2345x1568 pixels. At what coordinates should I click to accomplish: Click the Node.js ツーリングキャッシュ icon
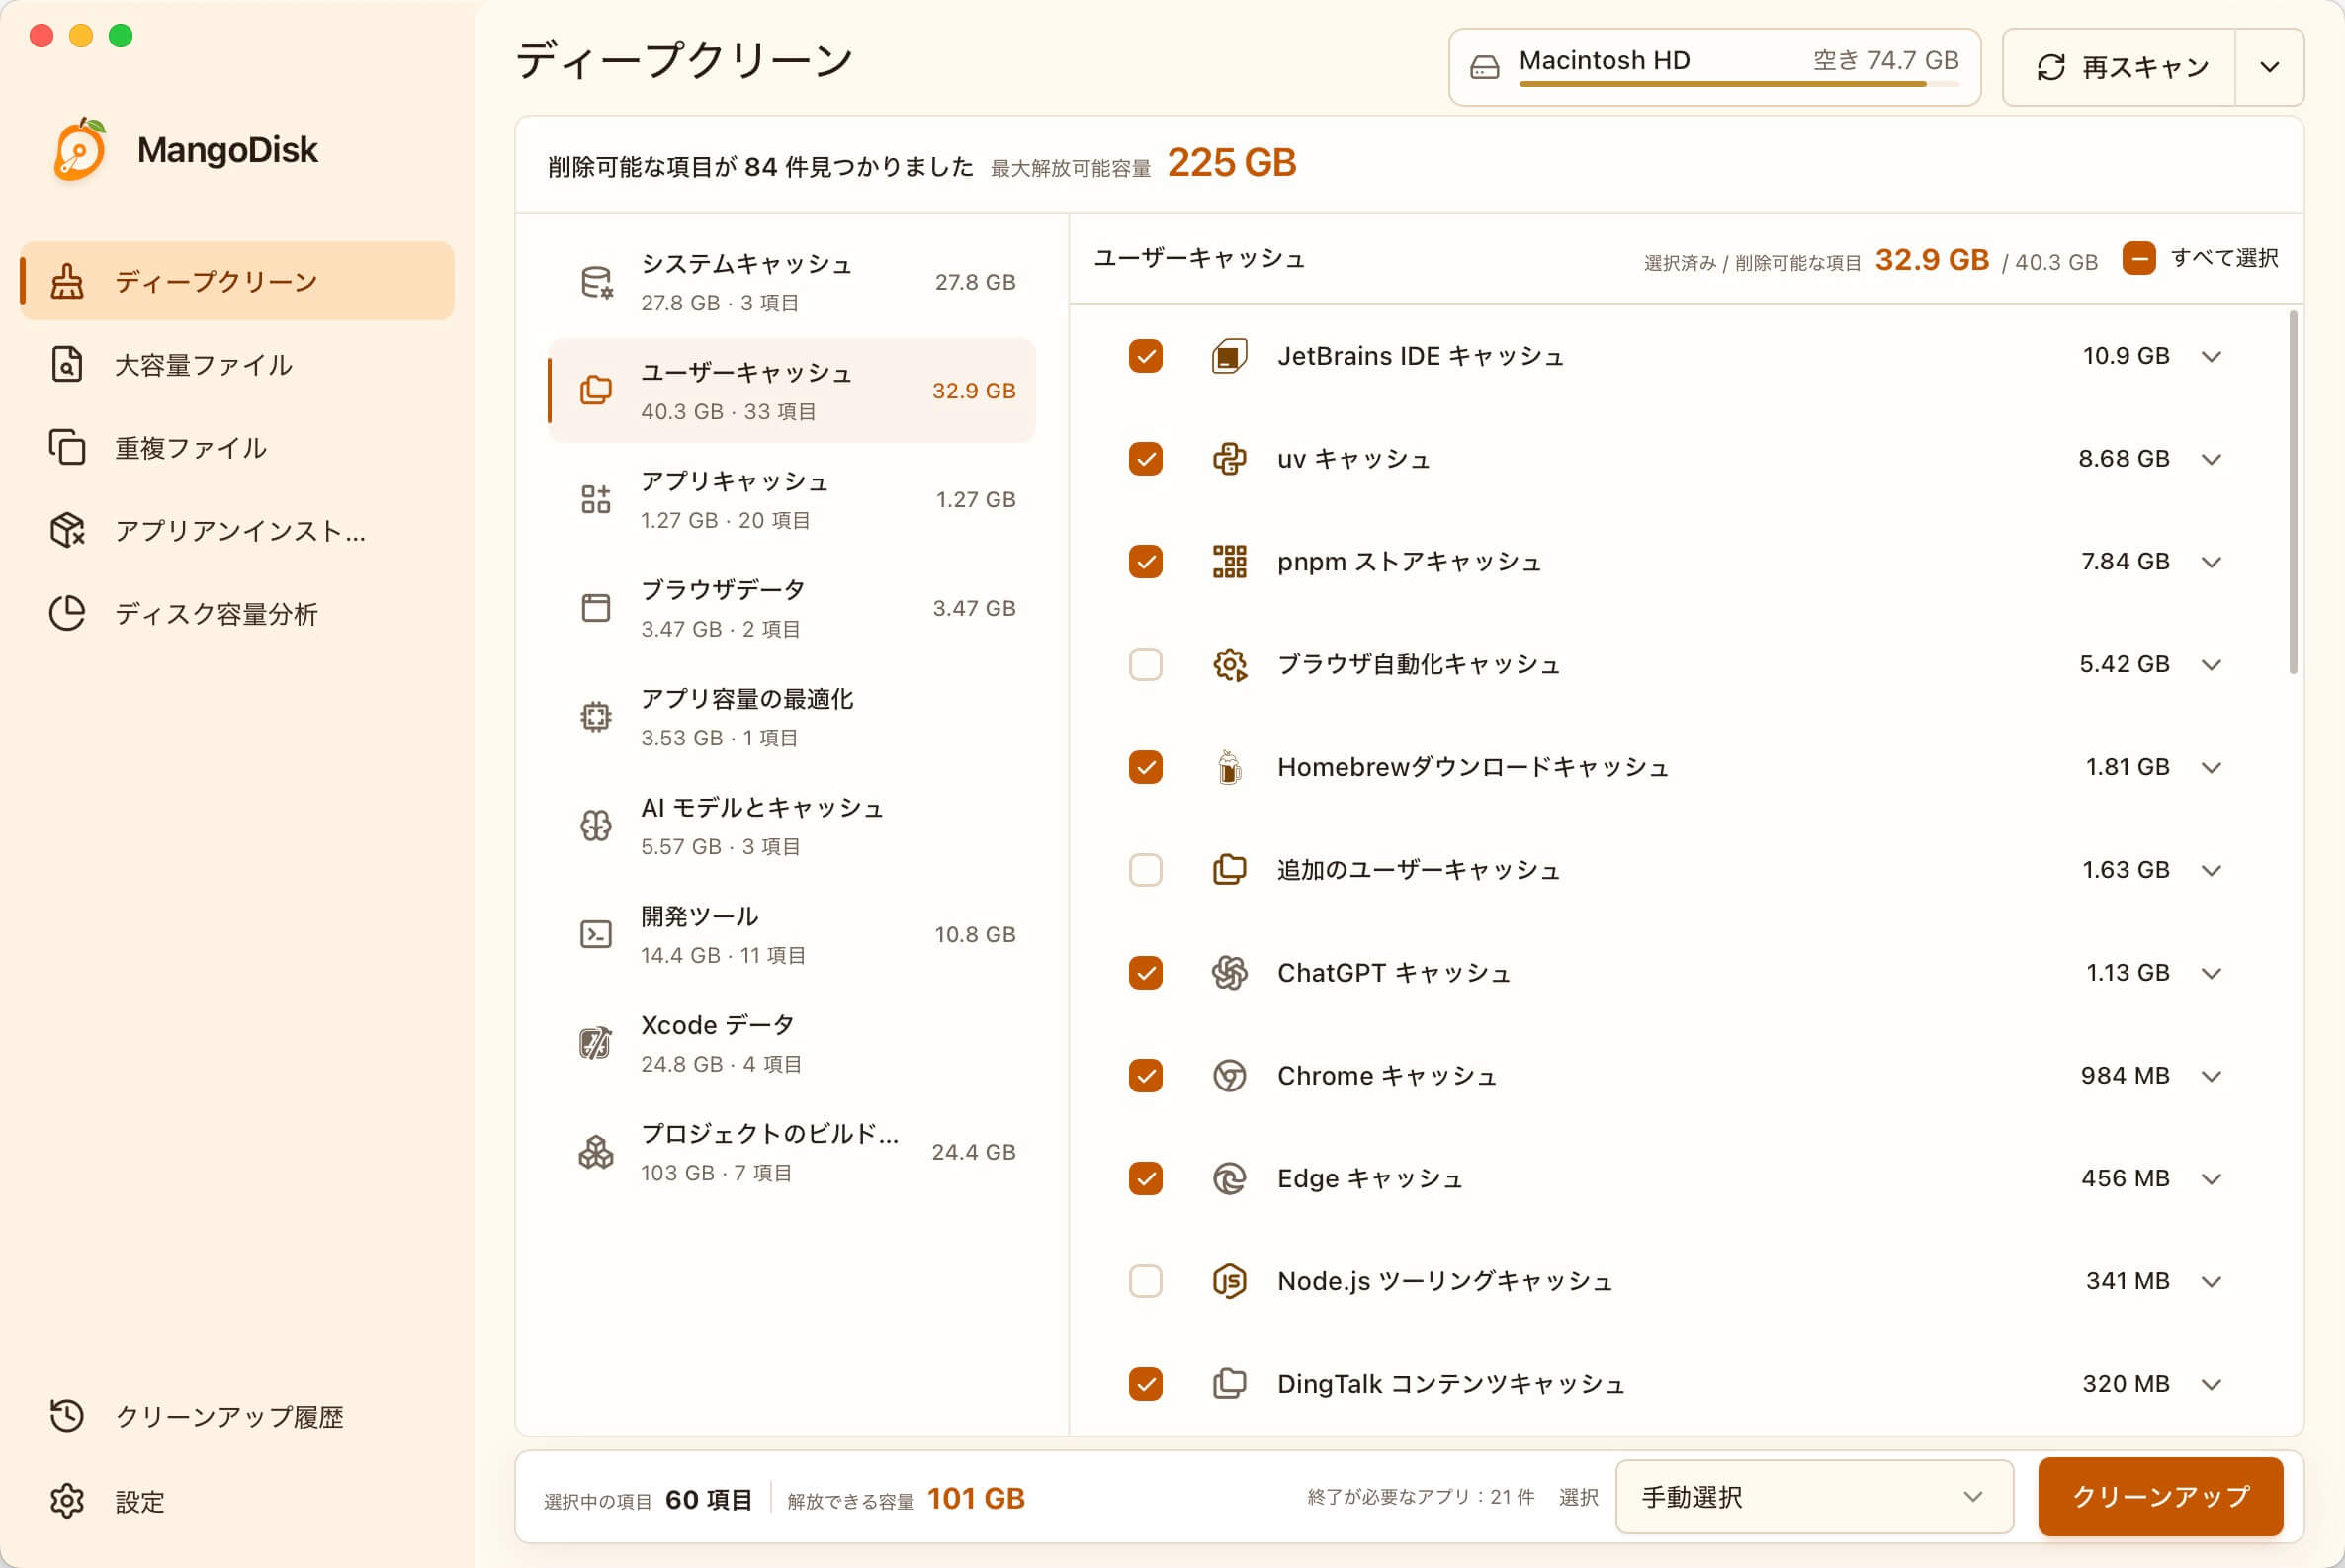[1229, 1281]
